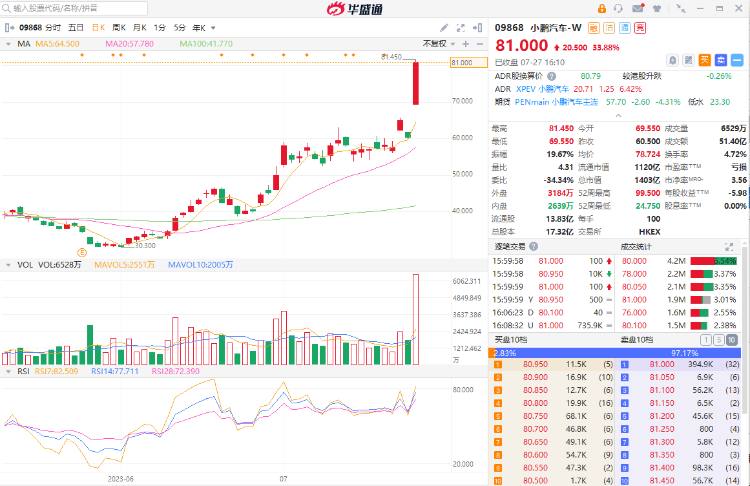Switch chart to 分时 intraday view
The width and height of the screenshot is (750, 486).
coord(51,27)
